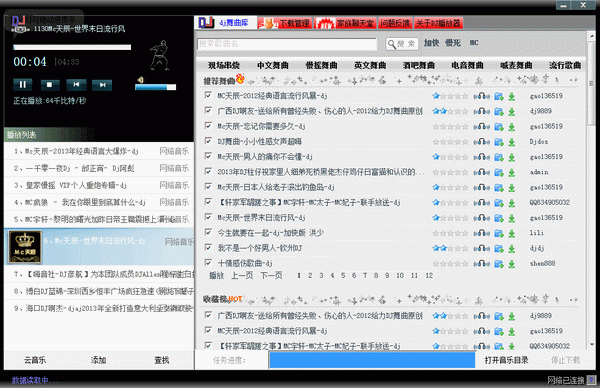Add 我不是一个好男人-钦州DJ to playlist icon

tap(499, 249)
